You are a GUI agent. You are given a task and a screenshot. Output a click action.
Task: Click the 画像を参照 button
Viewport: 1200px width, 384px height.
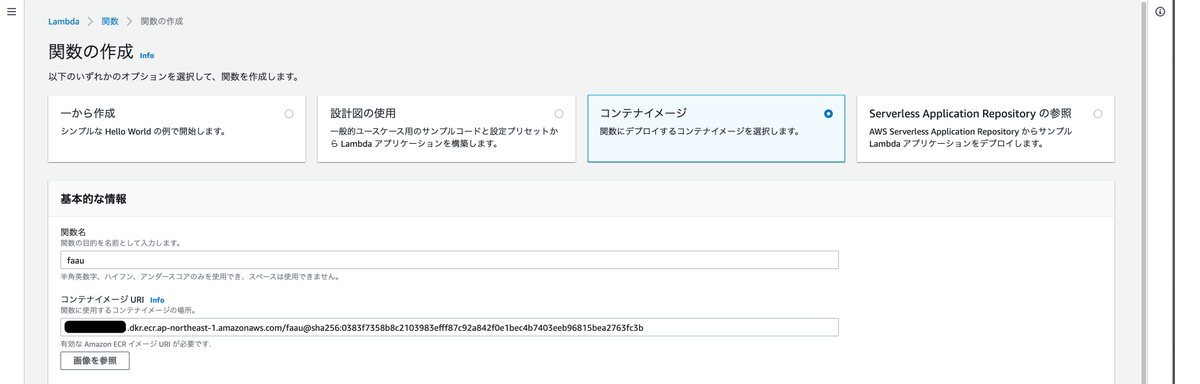tap(95, 360)
